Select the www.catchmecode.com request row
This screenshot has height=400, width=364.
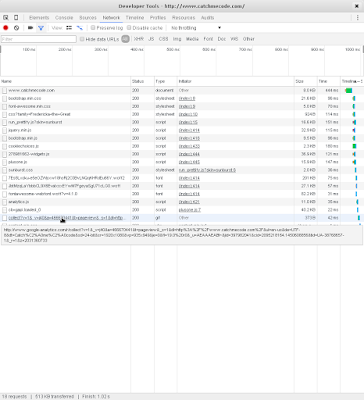[x=182, y=90]
